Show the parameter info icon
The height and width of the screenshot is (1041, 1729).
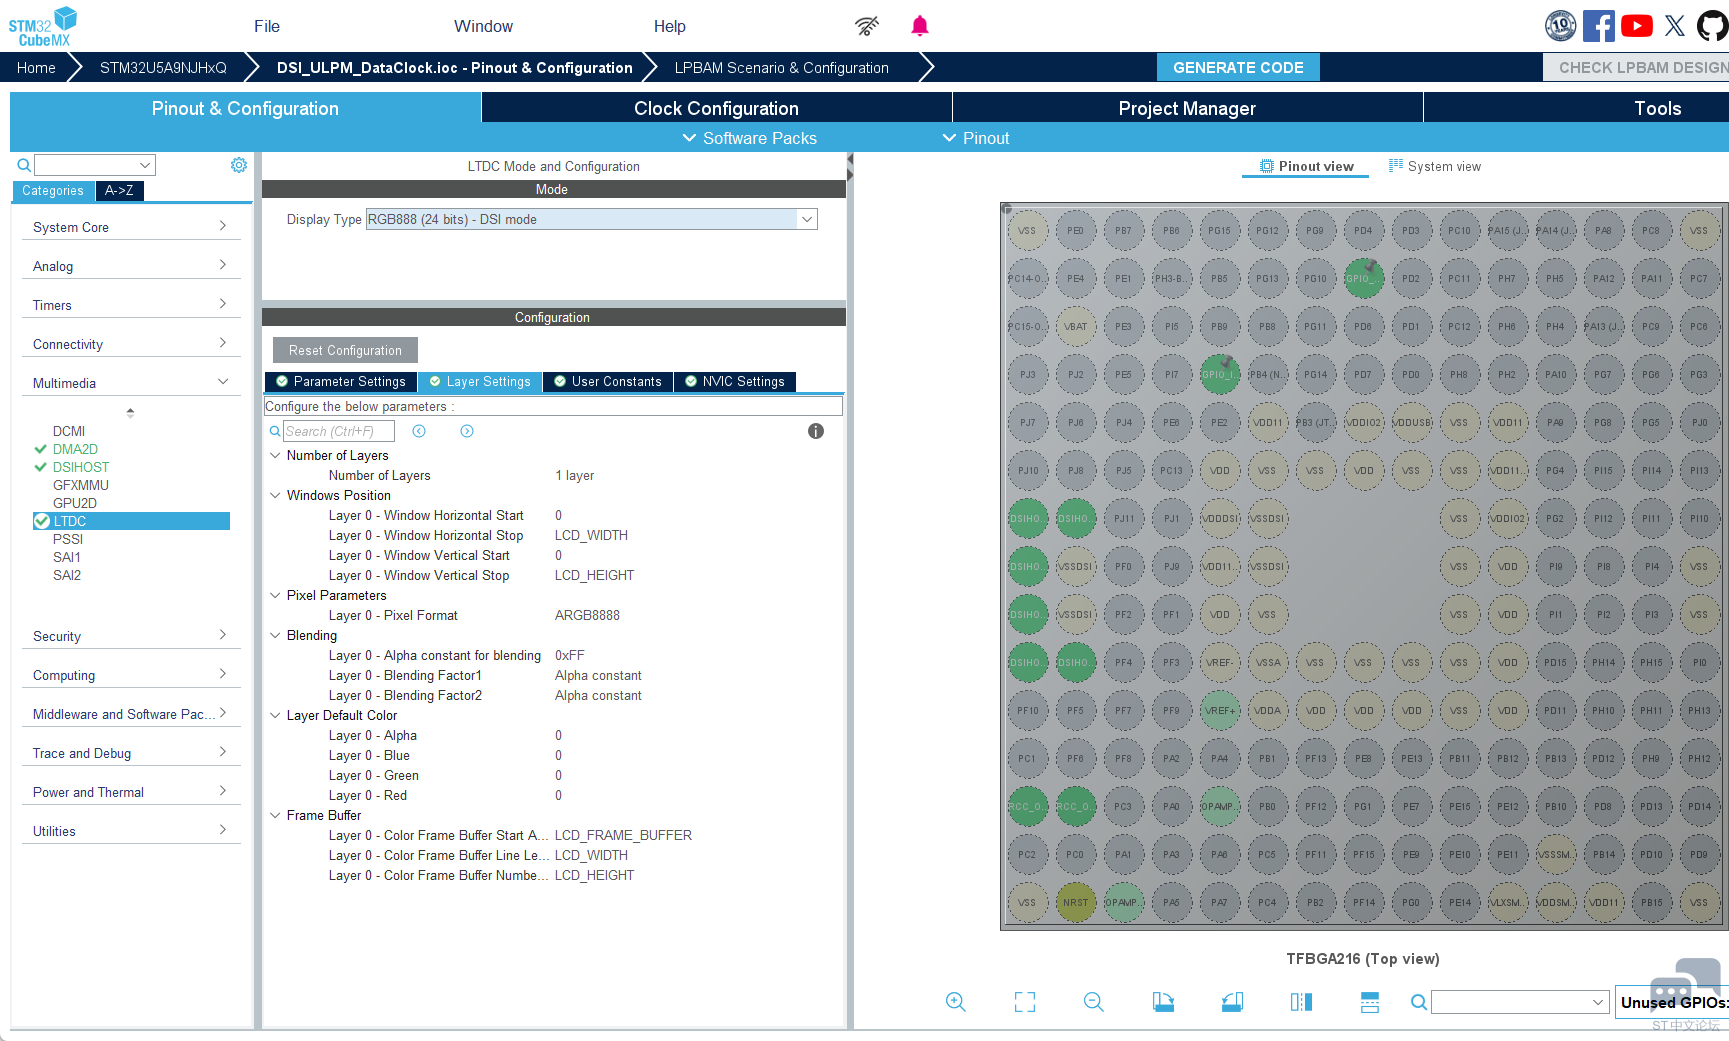pos(816,431)
